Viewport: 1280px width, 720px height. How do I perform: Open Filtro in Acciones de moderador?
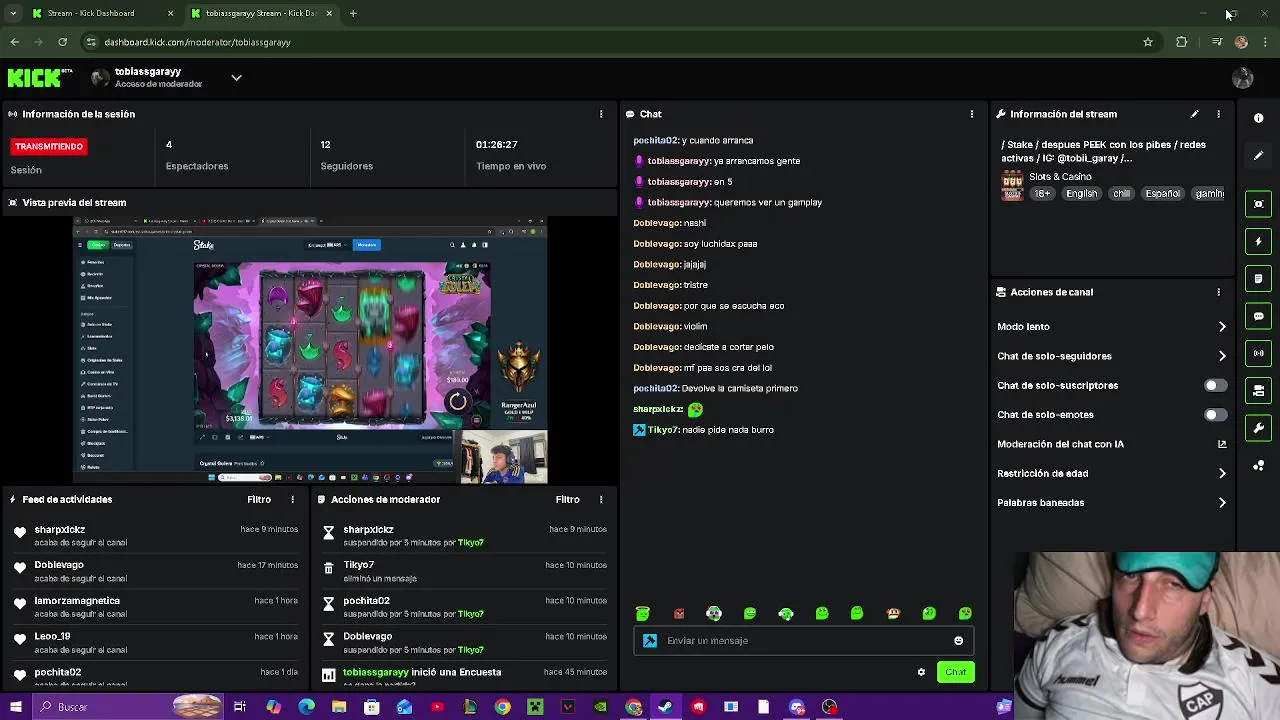(567, 499)
